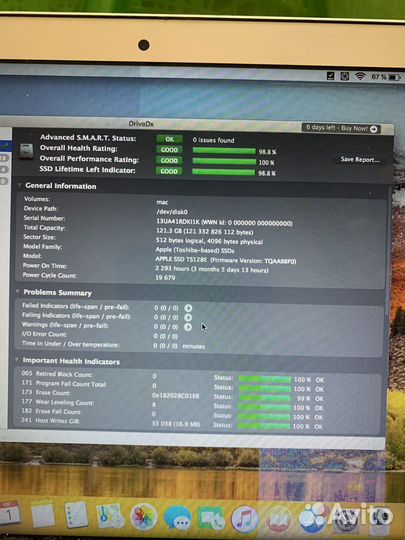
Task: Click the DriveDx drive icon in the header
Action: tap(26, 151)
